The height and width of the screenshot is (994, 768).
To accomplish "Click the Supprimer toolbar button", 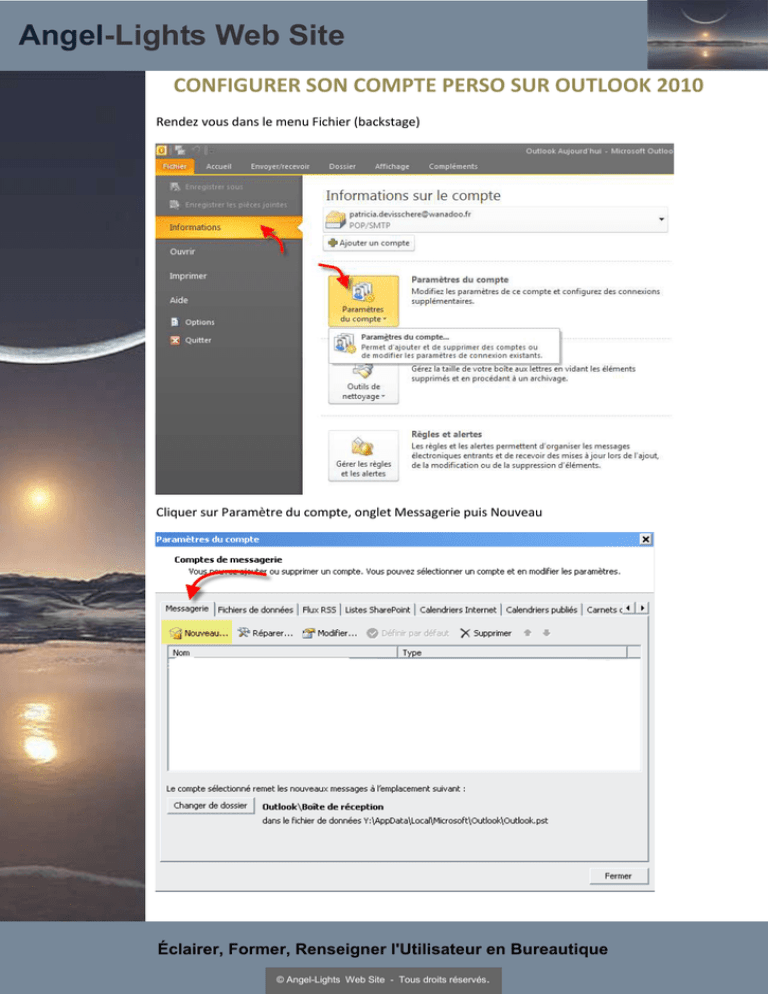I will pyautogui.click(x=486, y=633).
